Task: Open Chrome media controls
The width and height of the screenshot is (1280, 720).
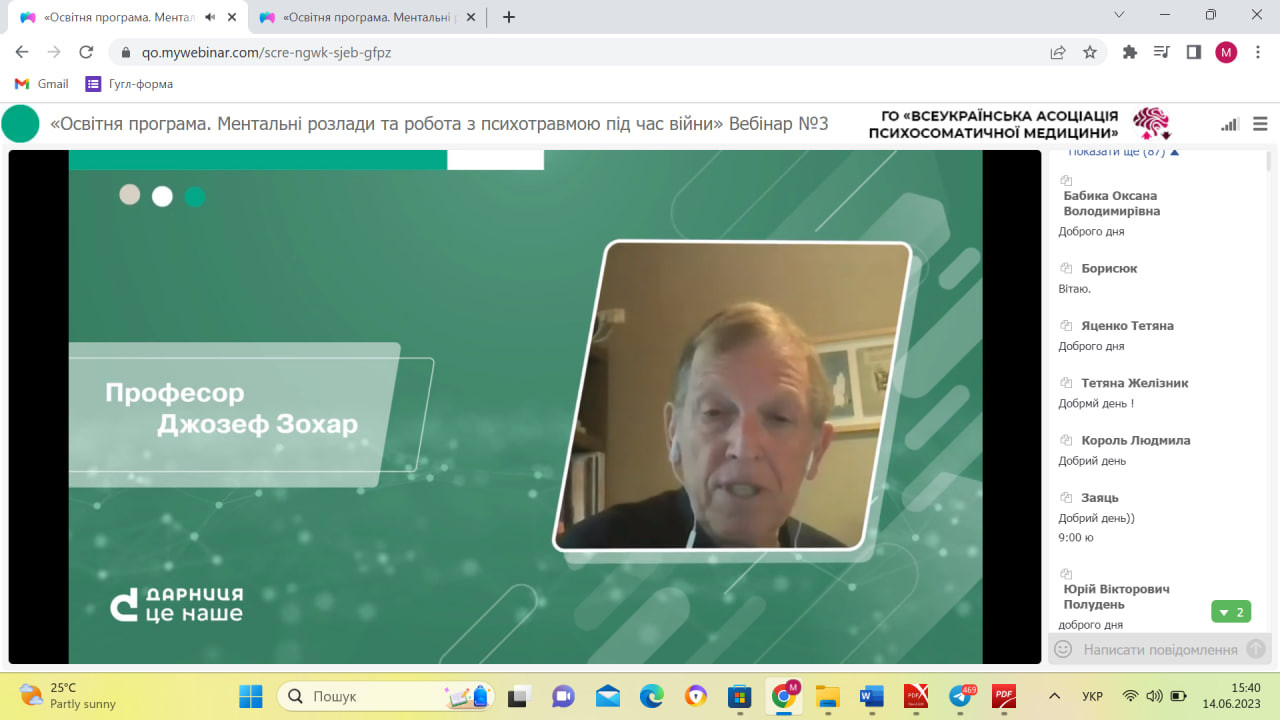Action: point(1162,52)
